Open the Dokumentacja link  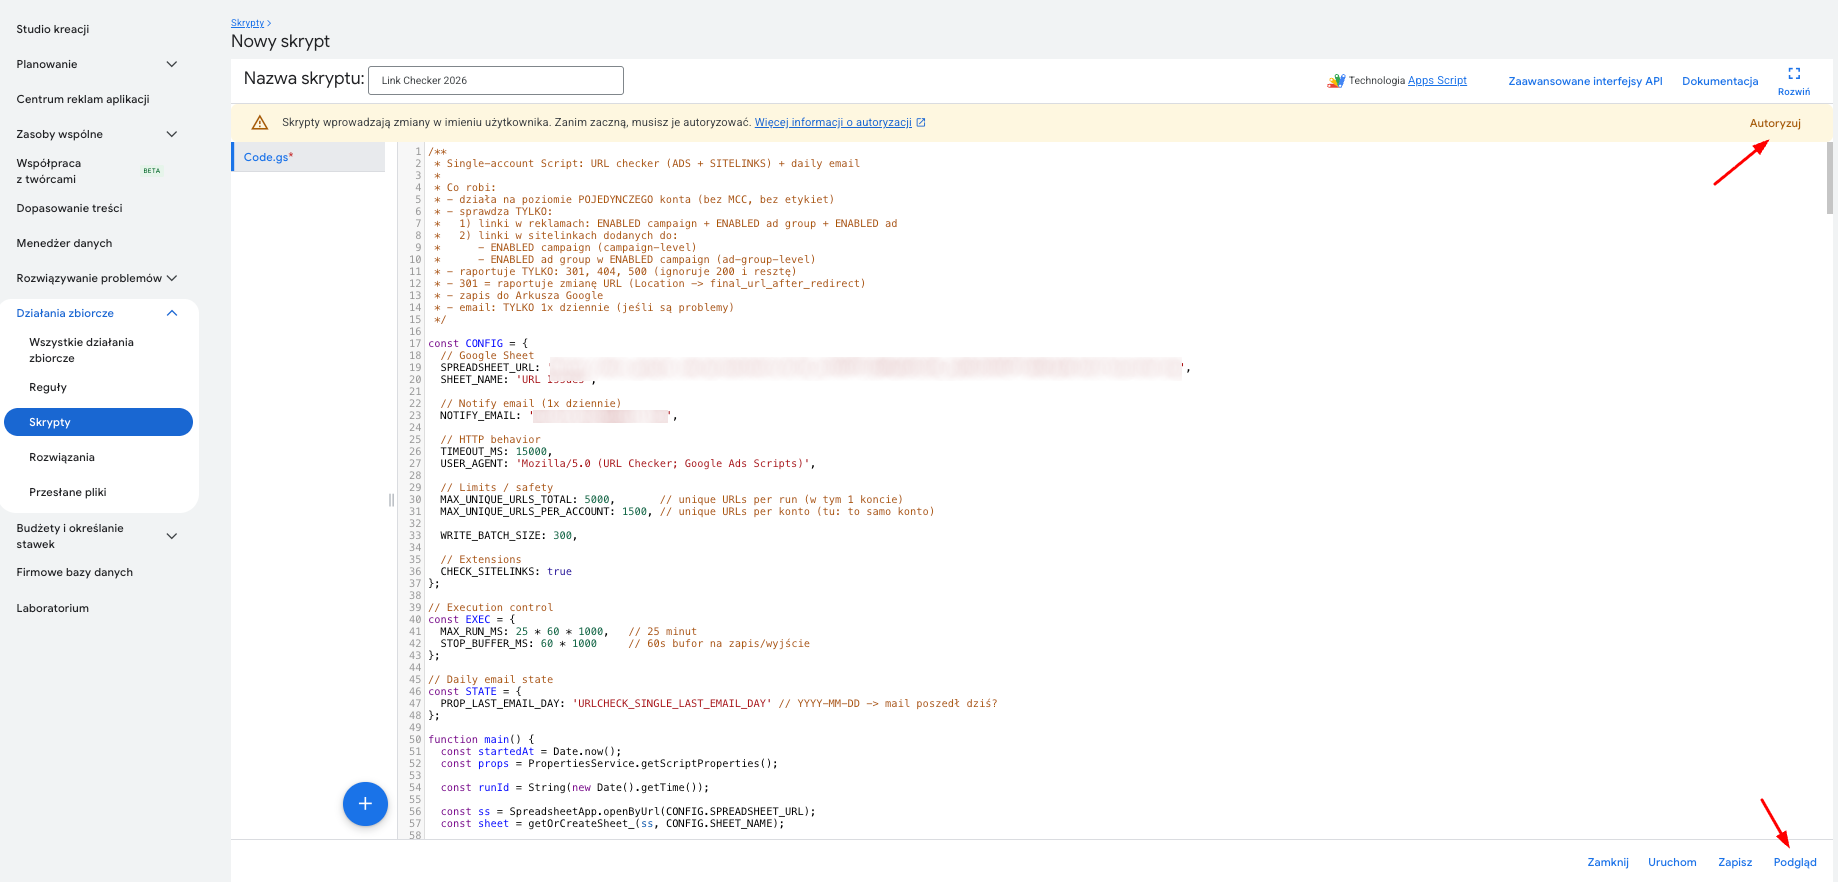pyautogui.click(x=1719, y=81)
